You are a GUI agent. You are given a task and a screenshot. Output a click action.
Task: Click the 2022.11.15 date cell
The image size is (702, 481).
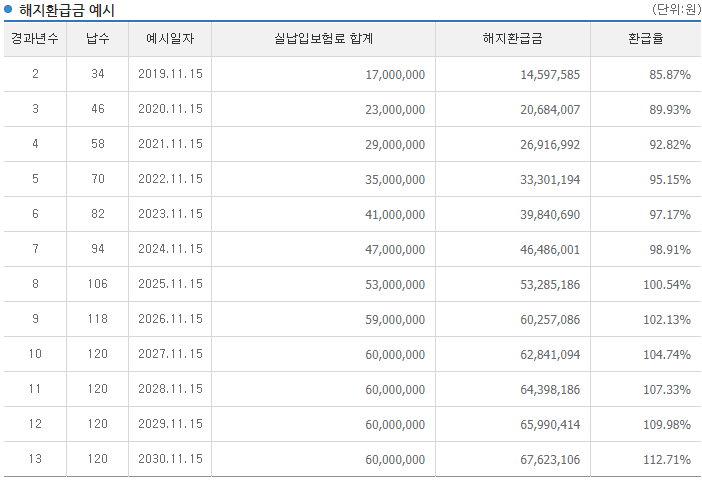[x=170, y=180]
